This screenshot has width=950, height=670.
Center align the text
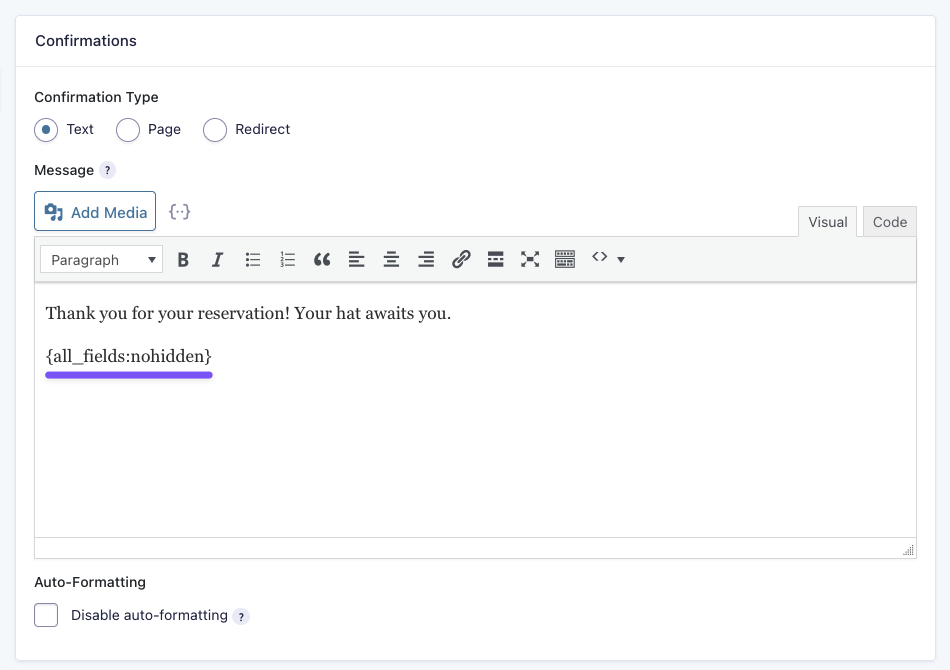[x=391, y=260]
